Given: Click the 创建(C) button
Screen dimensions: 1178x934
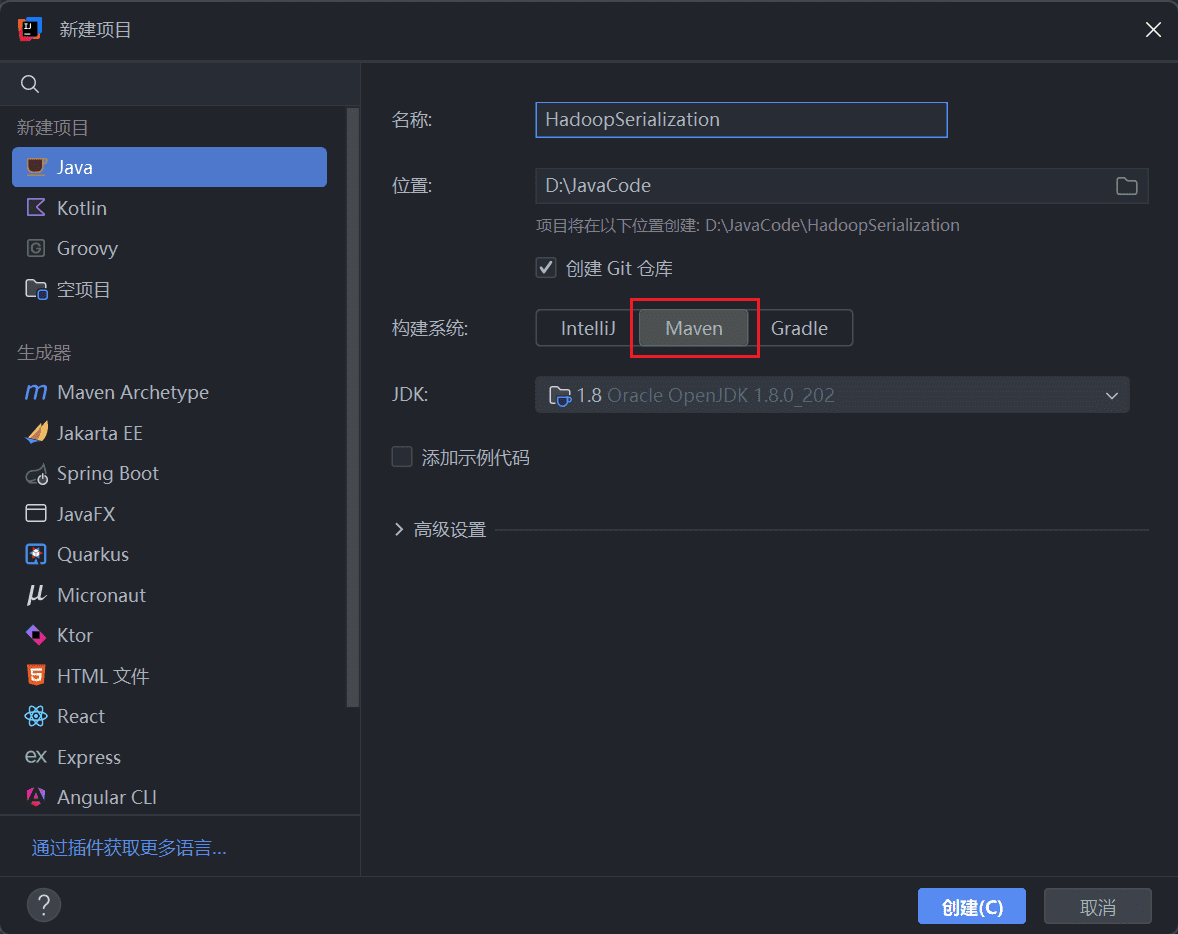Looking at the screenshot, I should [x=971, y=907].
